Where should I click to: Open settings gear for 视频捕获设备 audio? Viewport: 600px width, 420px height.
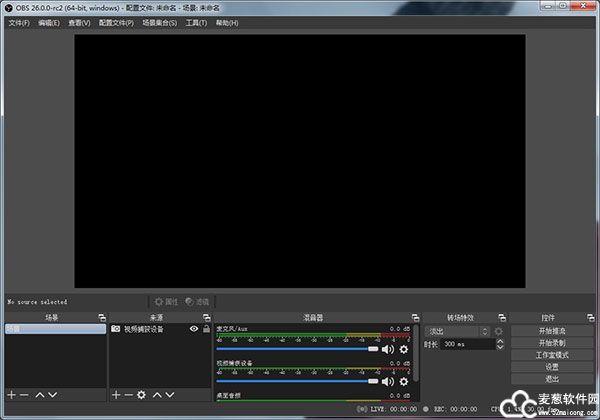404,381
